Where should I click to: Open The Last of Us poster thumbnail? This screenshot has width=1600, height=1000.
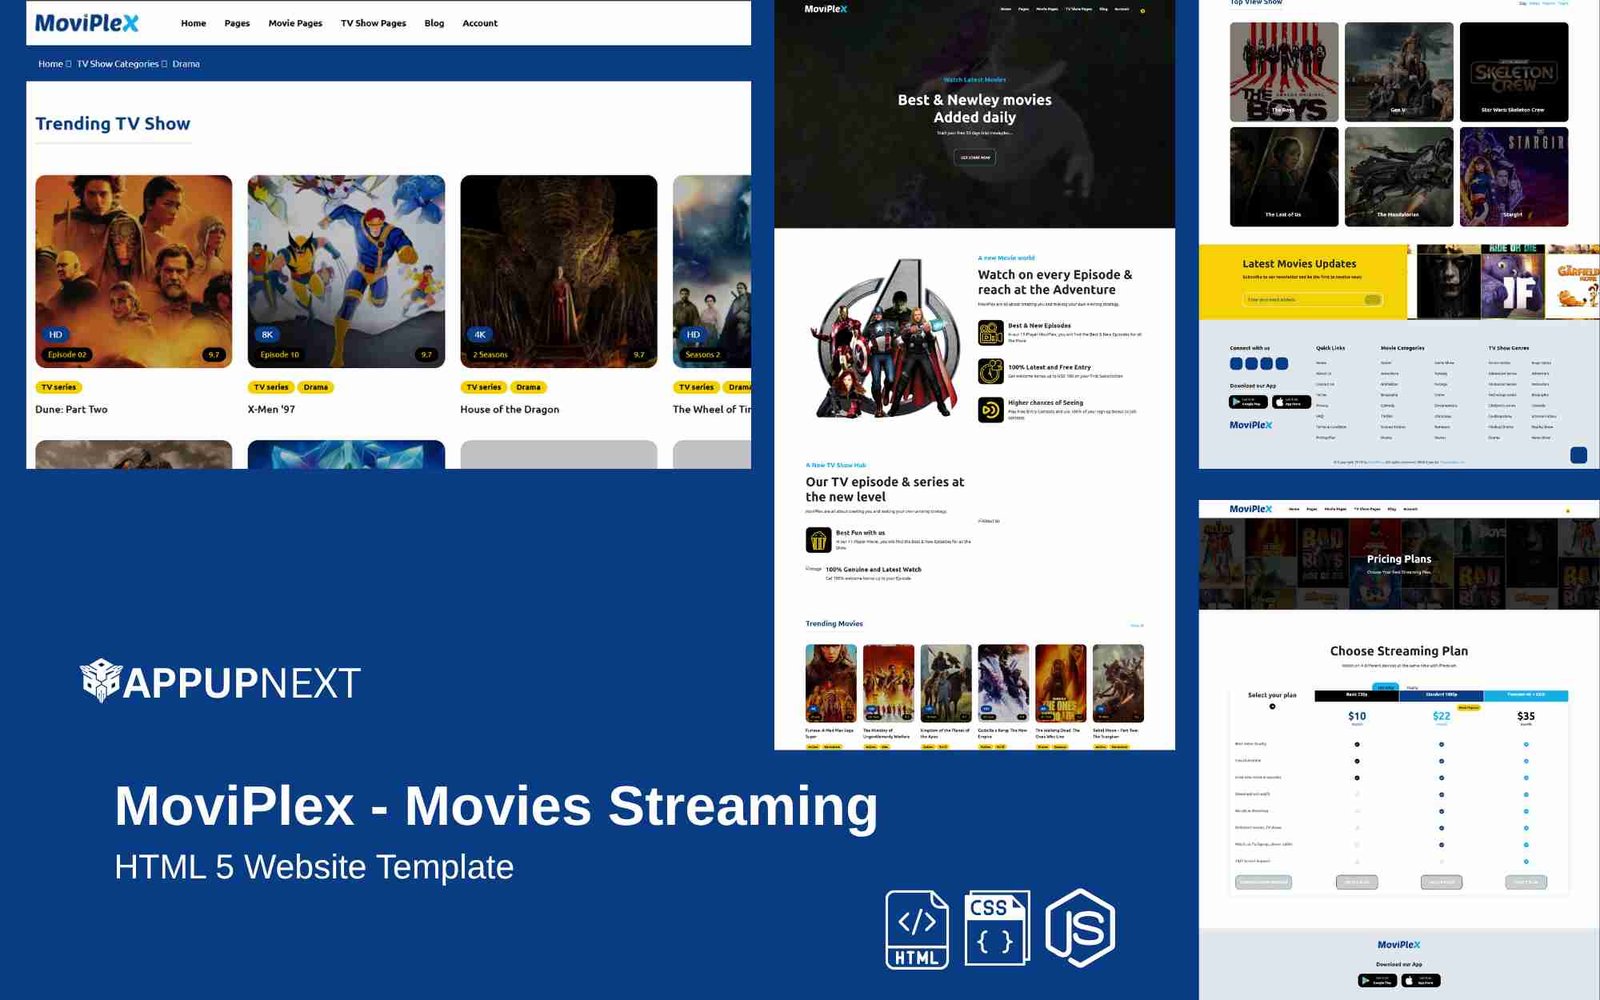(1284, 176)
